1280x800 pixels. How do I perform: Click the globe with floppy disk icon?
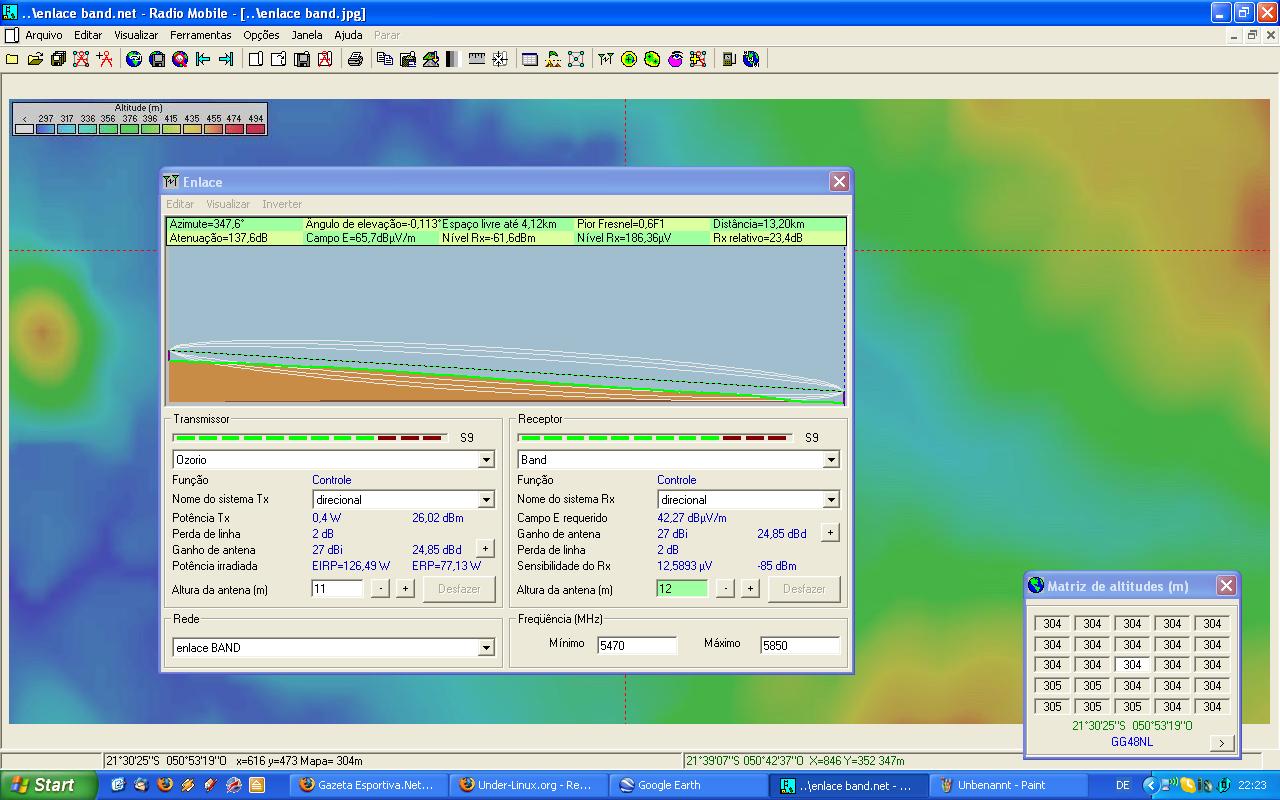(x=157, y=60)
